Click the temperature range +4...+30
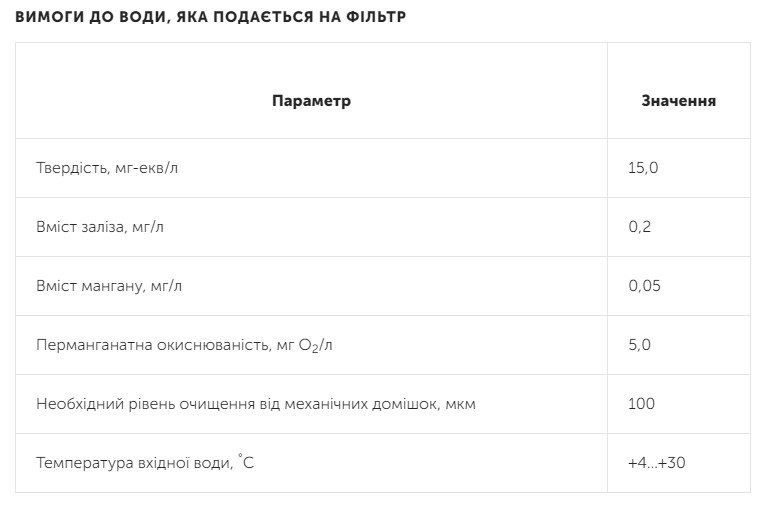The width and height of the screenshot is (773, 507). (656, 463)
